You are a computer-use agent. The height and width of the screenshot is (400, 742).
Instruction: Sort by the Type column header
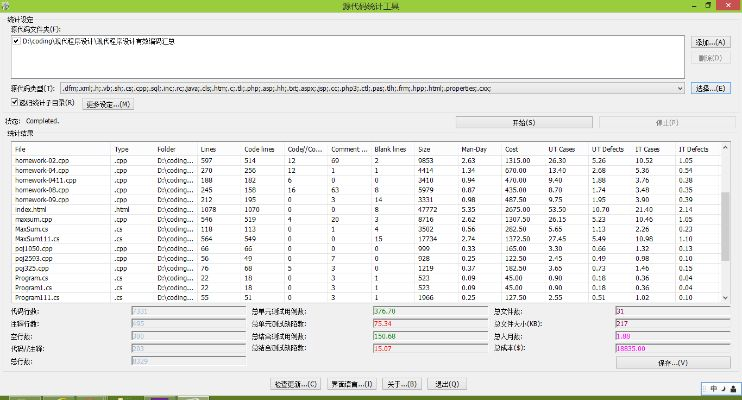[132, 149]
